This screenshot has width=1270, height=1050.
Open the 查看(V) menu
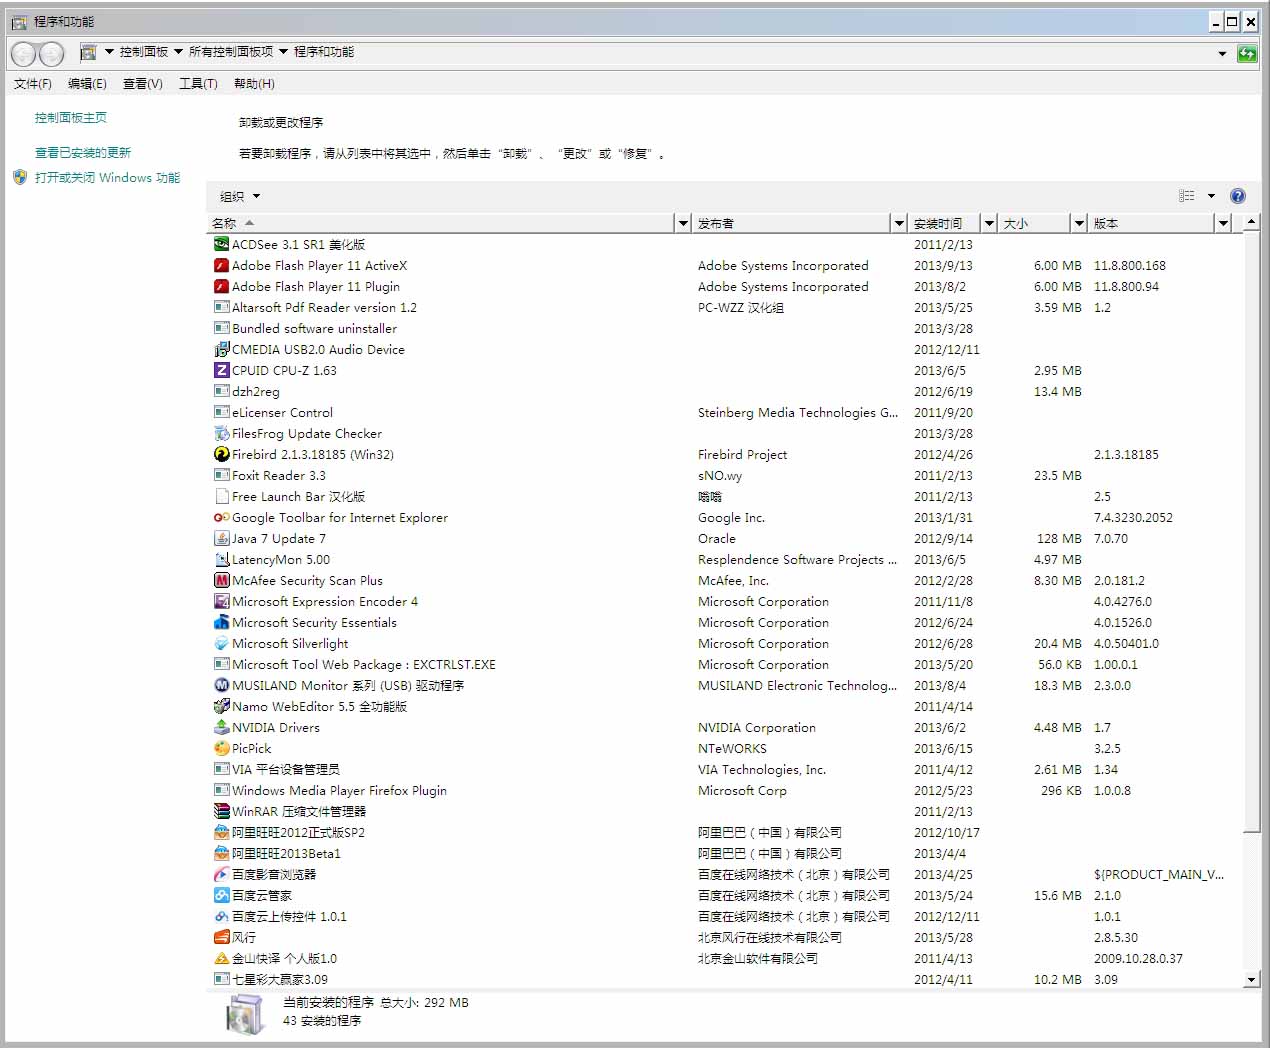(x=143, y=84)
